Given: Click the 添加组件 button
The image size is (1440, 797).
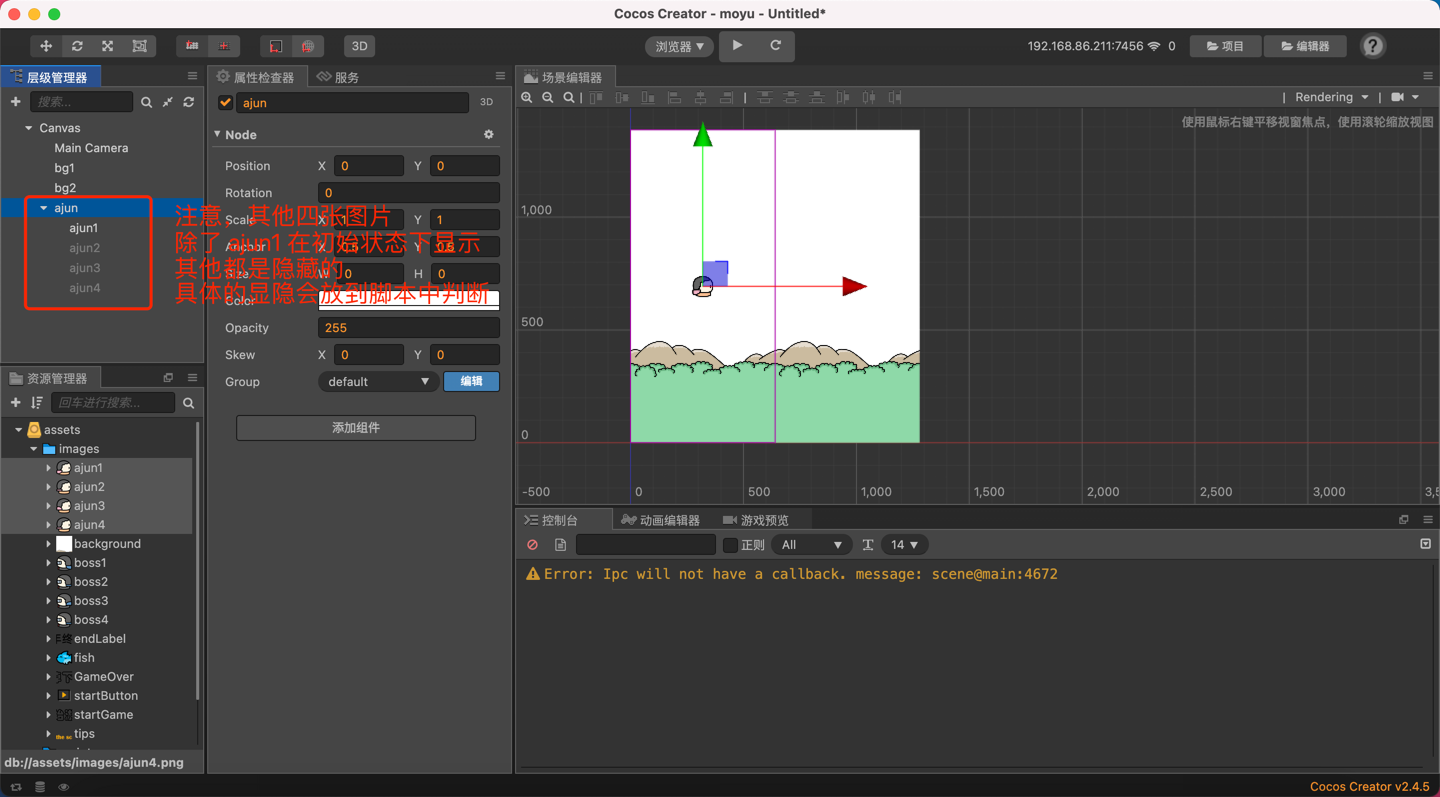Looking at the screenshot, I should 356,427.
